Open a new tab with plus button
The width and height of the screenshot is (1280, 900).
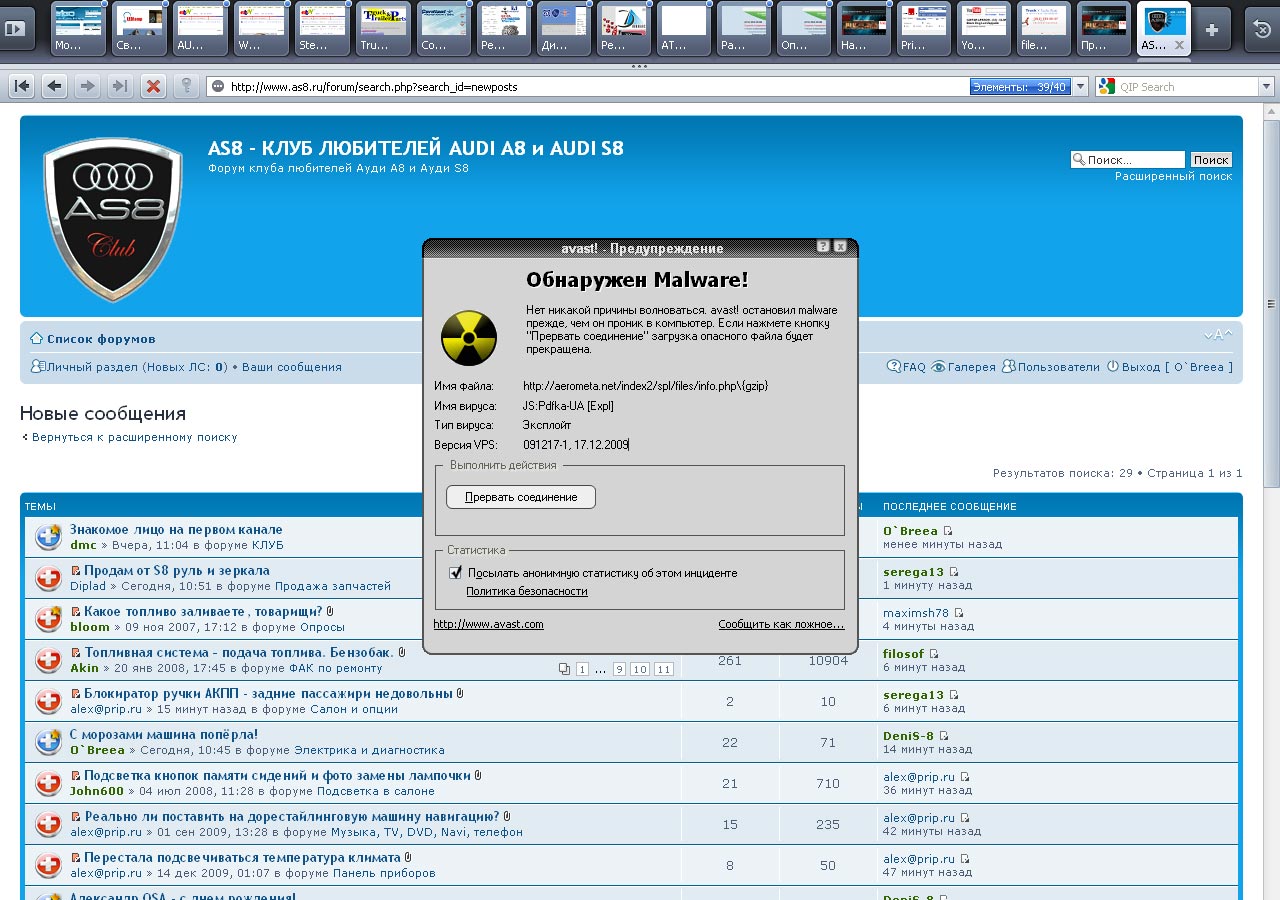coord(1212,30)
